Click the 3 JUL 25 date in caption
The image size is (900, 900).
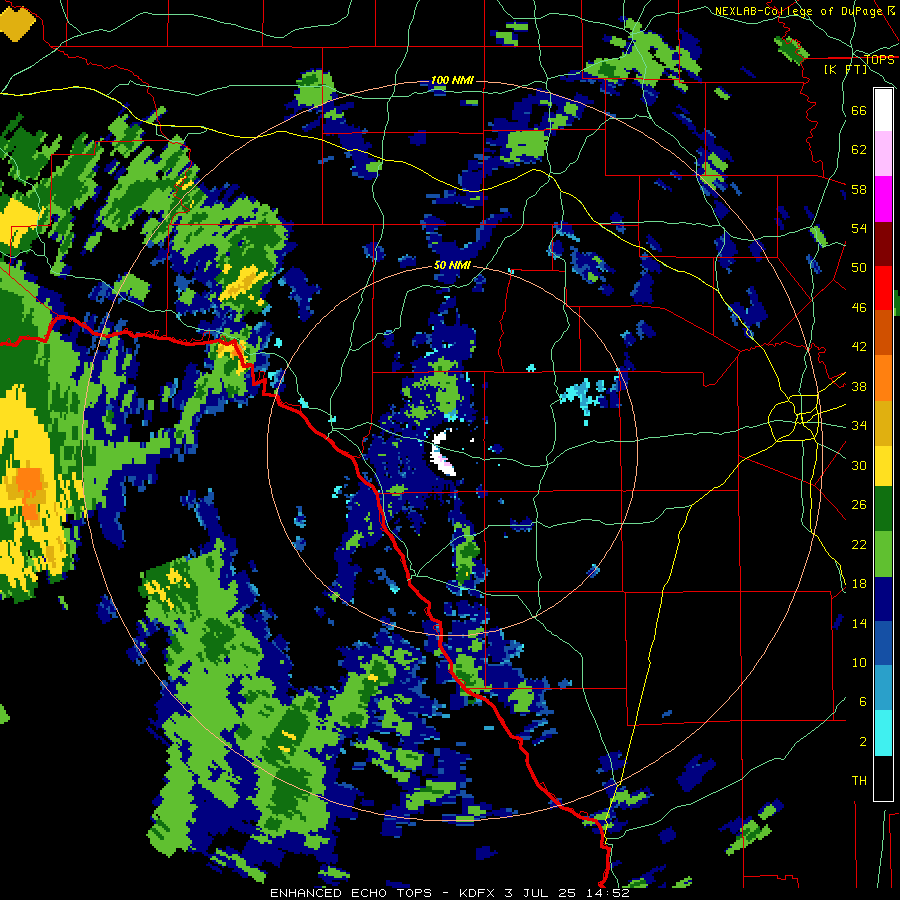coord(542,893)
